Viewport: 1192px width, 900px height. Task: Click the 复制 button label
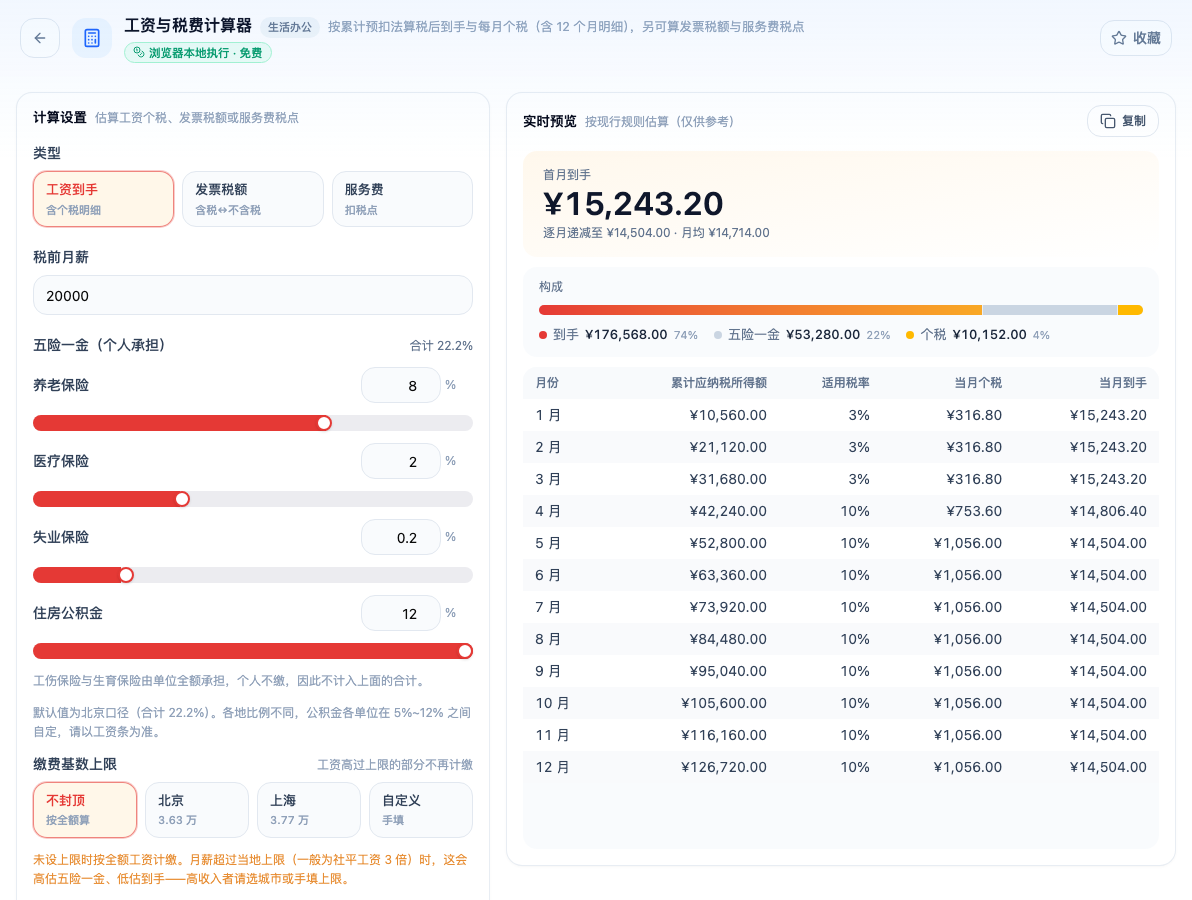(x=1133, y=121)
